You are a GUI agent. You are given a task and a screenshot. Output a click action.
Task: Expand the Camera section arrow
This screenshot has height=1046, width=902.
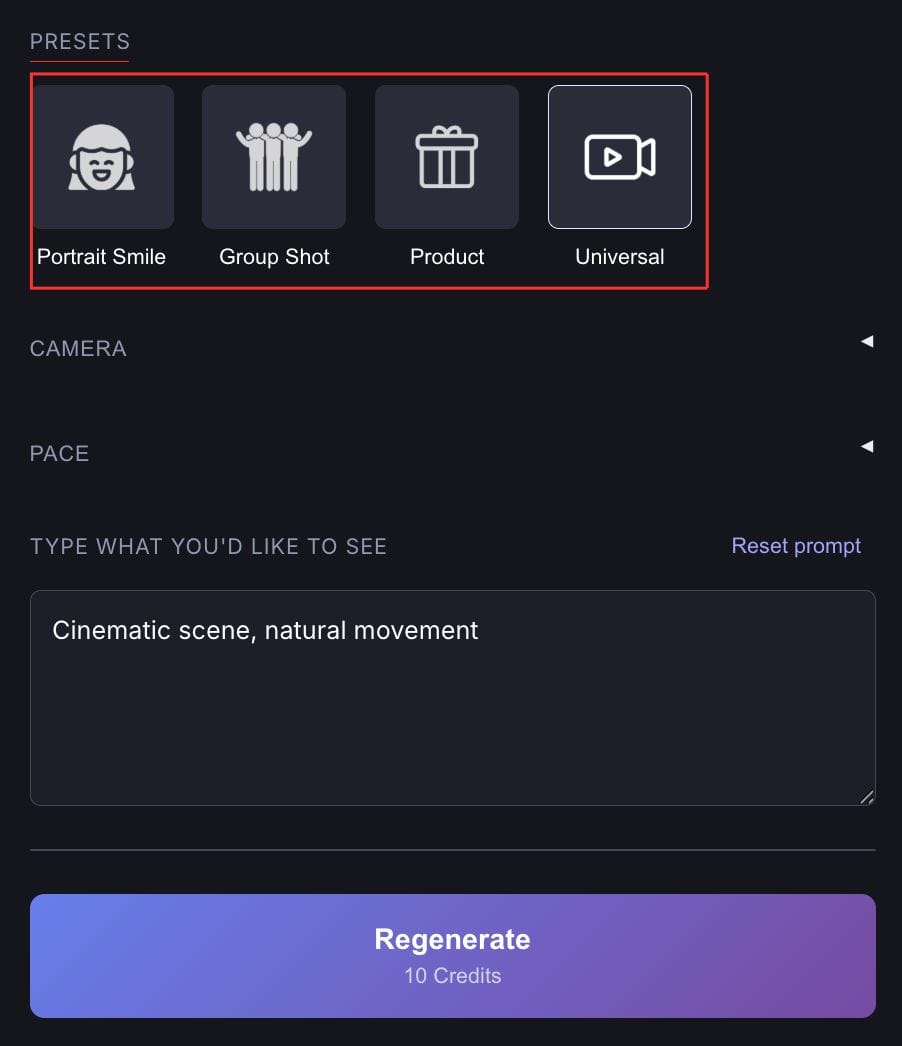tap(867, 342)
